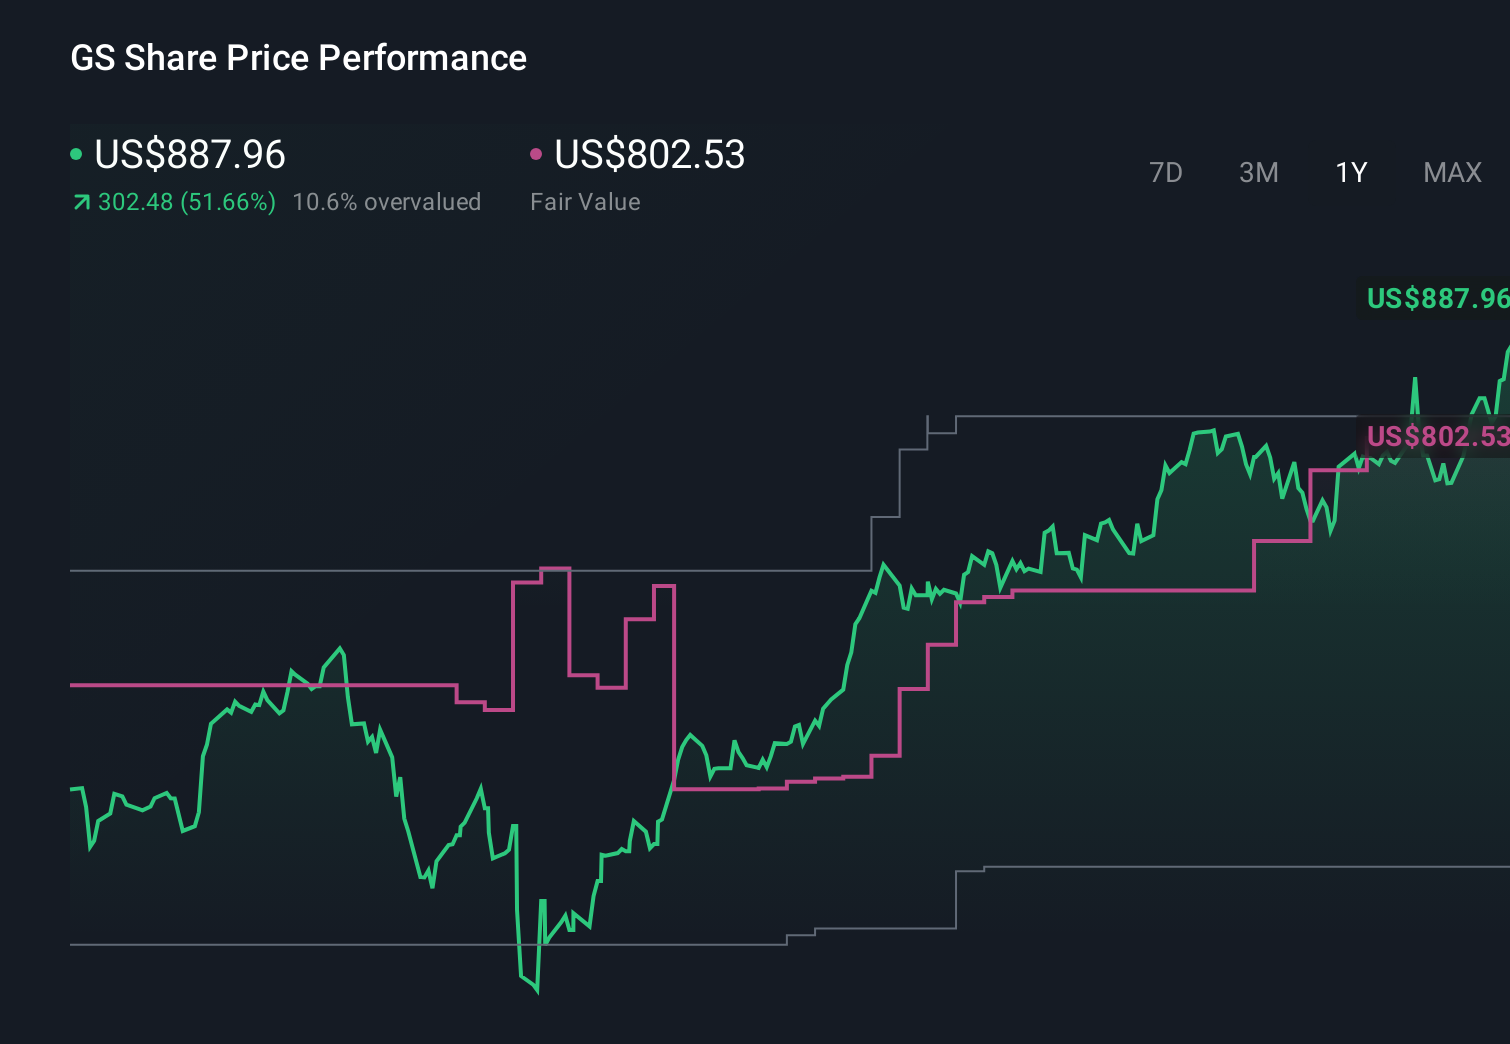Switch to the MAX time range tab
The image size is (1510, 1044).
tap(1451, 172)
